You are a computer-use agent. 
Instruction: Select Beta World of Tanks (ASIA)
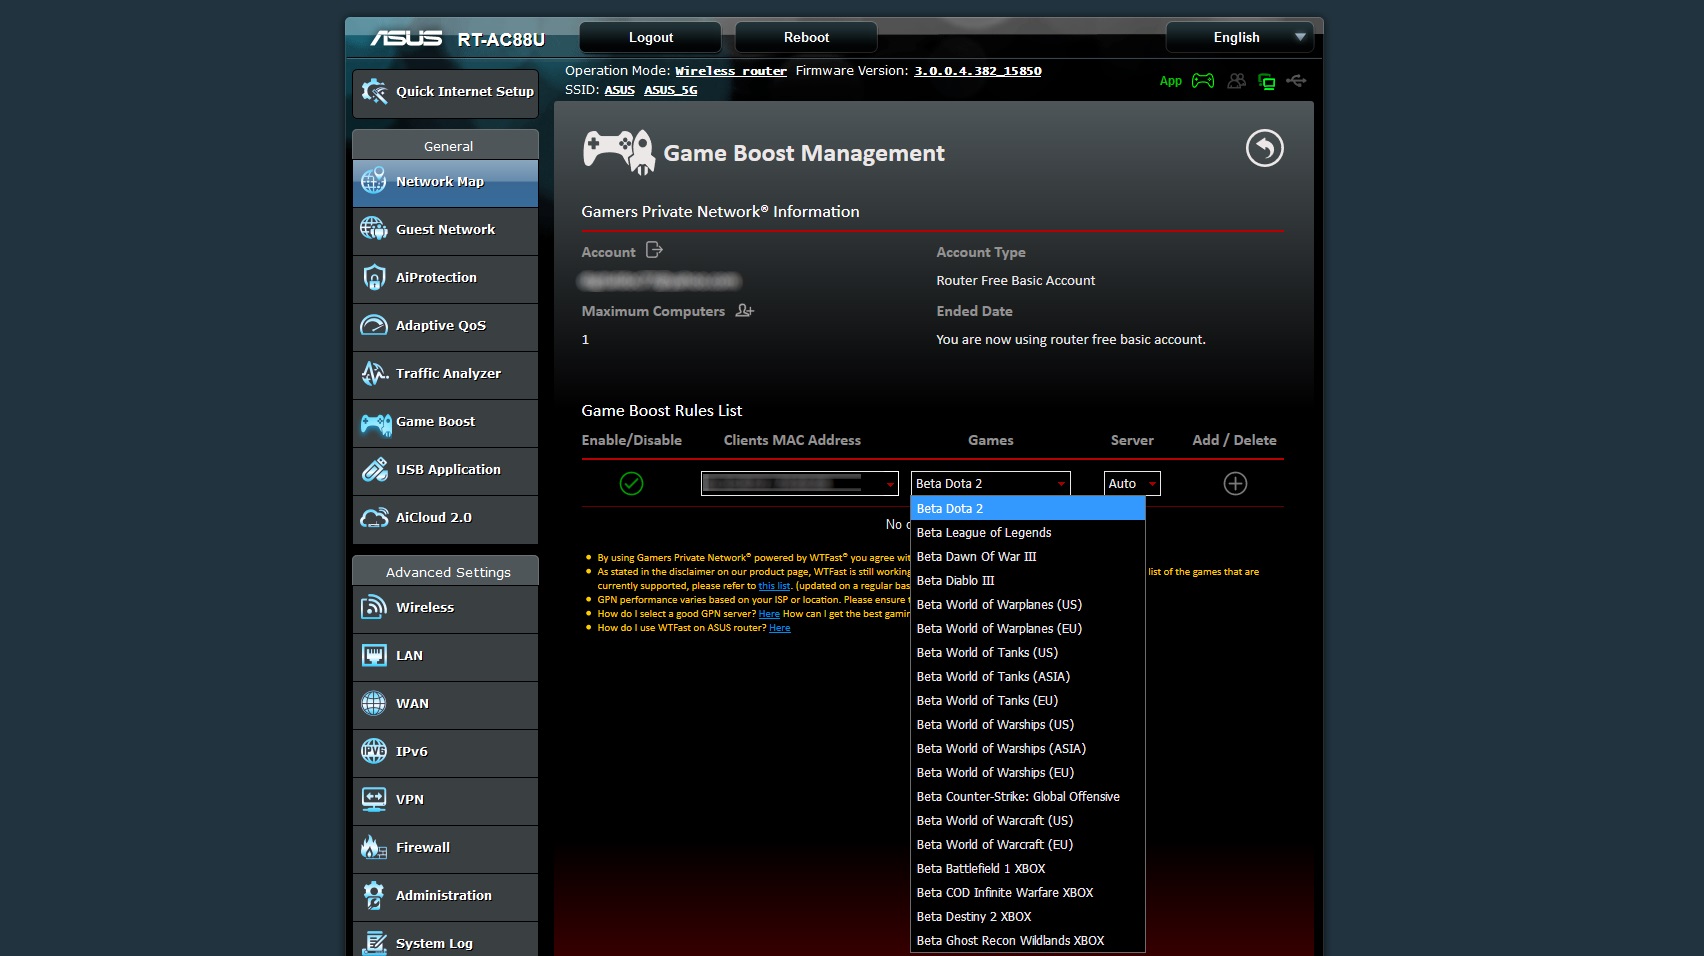point(1028,677)
